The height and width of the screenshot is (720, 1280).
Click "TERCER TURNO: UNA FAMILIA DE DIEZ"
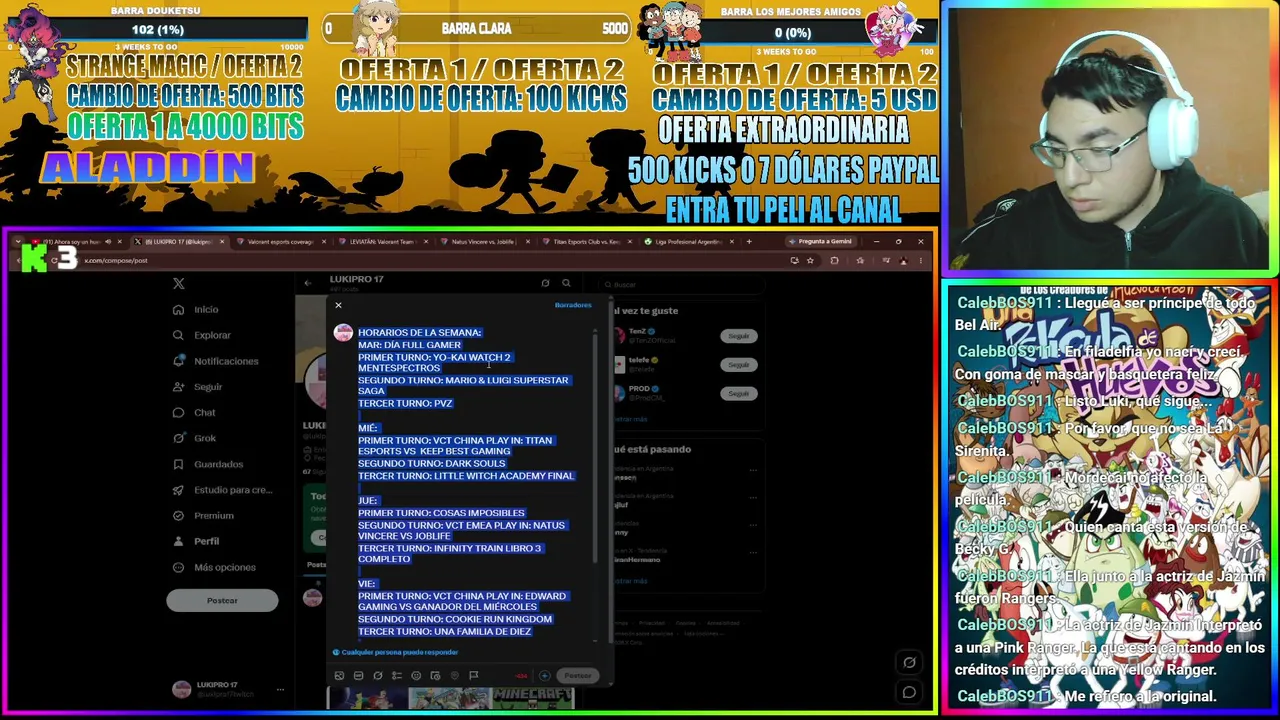445,632
